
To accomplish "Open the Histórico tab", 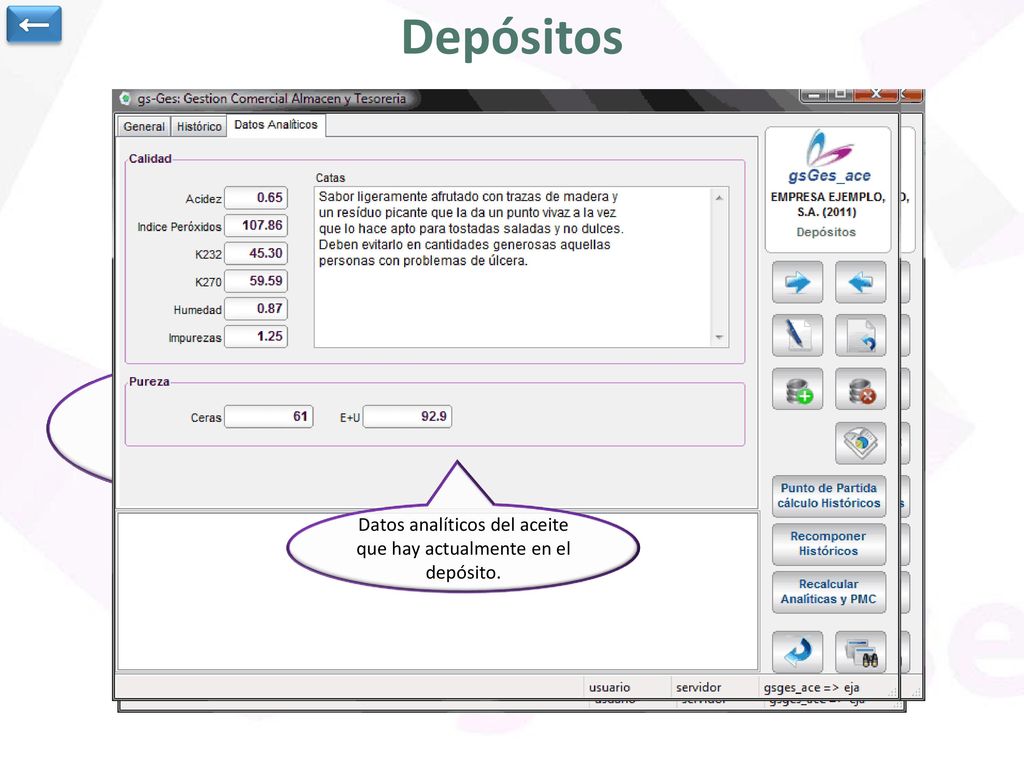I will [x=199, y=126].
